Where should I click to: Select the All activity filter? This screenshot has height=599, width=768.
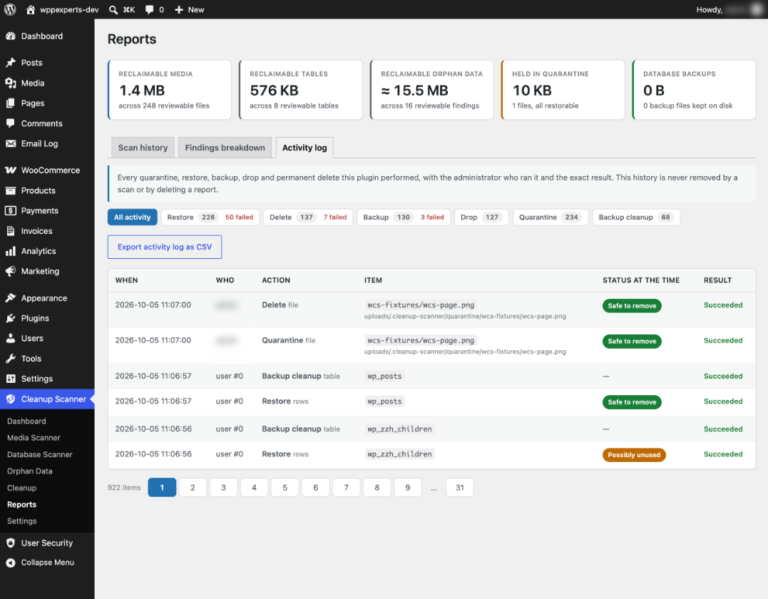point(132,217)
